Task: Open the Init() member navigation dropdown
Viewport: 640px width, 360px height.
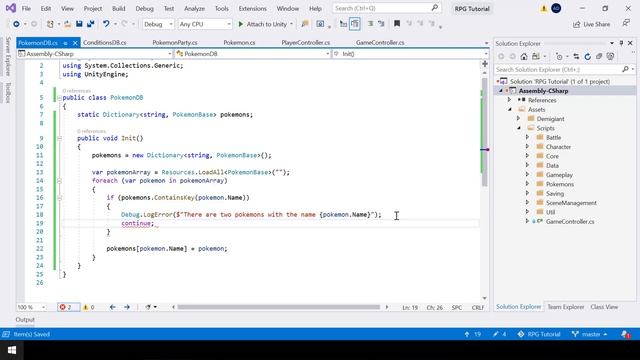Action: [x=410, y=53]
